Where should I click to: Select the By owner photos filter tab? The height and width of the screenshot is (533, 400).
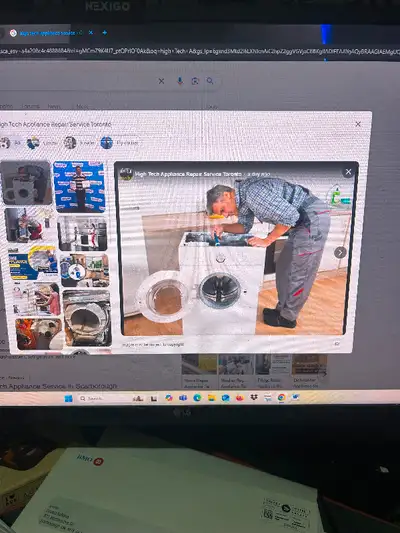pyautogui.click(x=120, y=143)
